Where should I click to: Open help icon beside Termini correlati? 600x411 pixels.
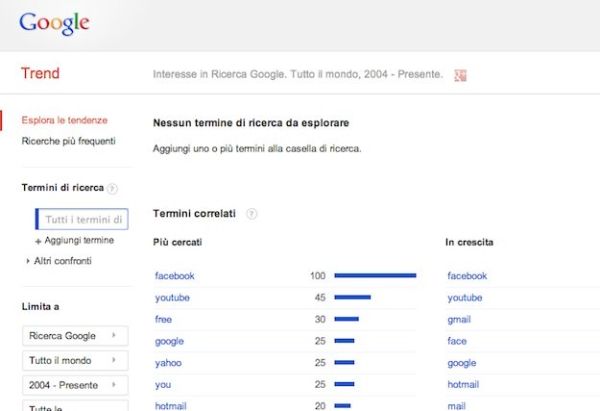click(x=251, y=214)
